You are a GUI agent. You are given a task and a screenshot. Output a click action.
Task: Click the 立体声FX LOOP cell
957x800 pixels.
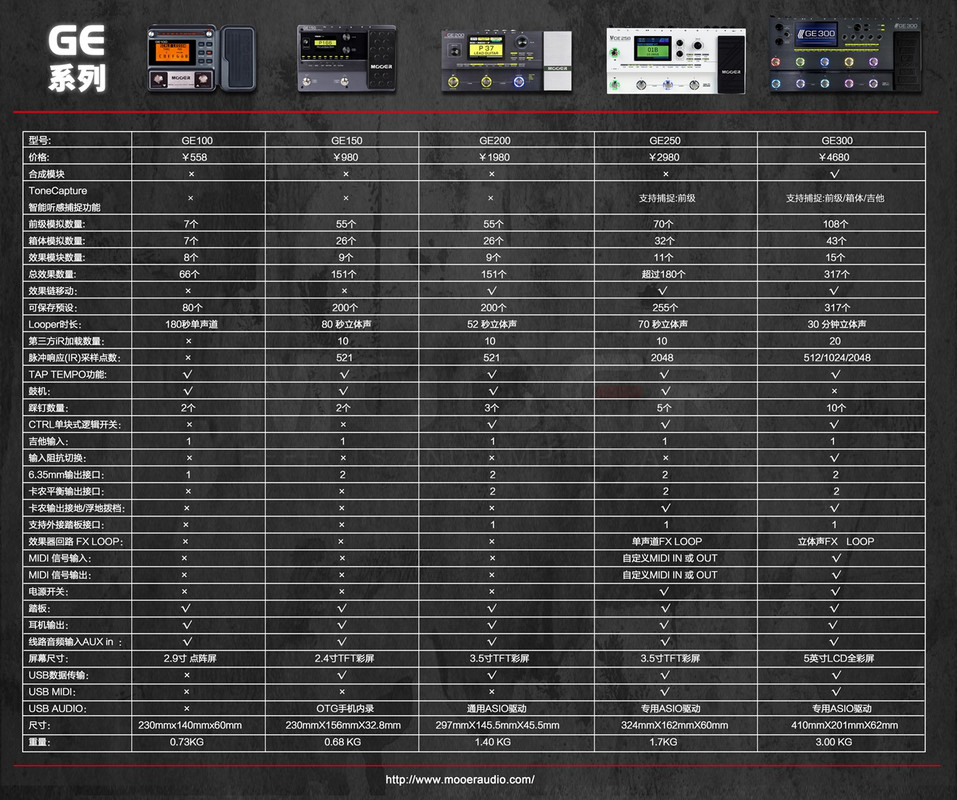click(x=836, y=541)
